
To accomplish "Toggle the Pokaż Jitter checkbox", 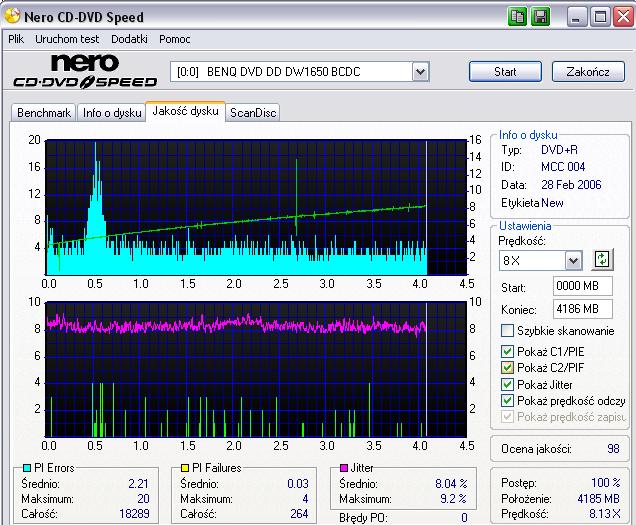I will [x=507, y=384].
